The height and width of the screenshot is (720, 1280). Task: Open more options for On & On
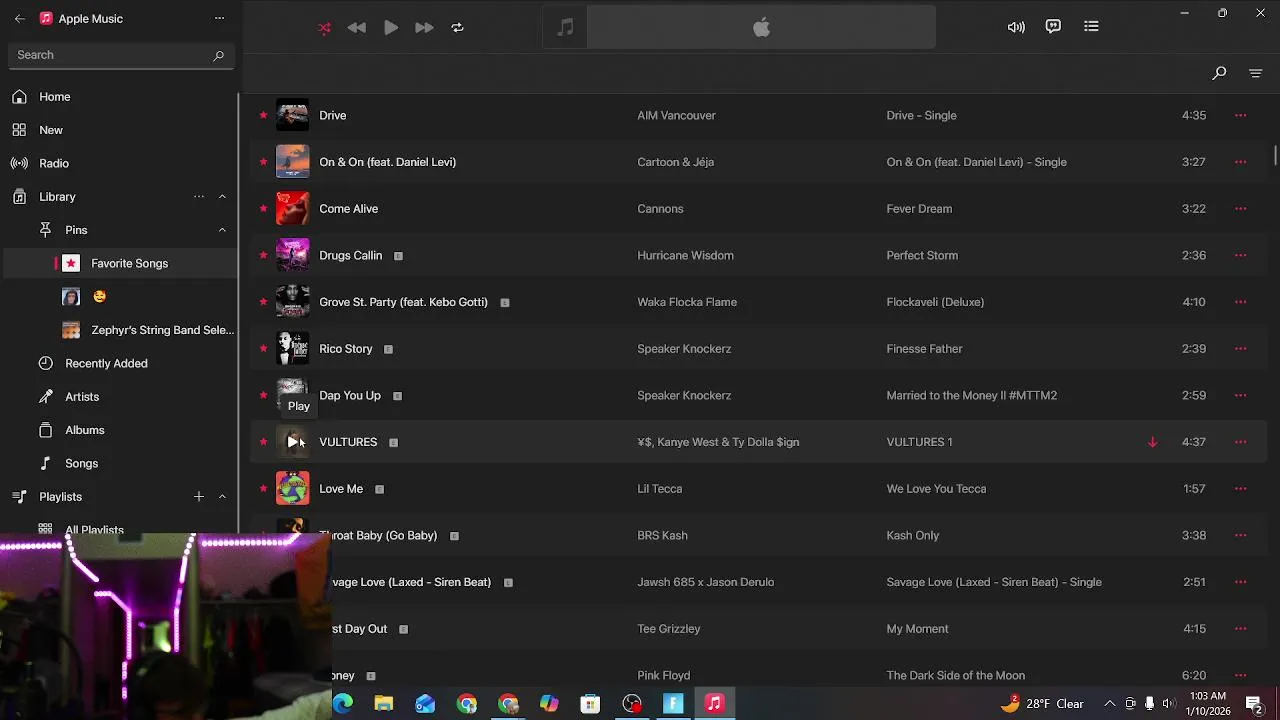click(x=1240, y=162)
